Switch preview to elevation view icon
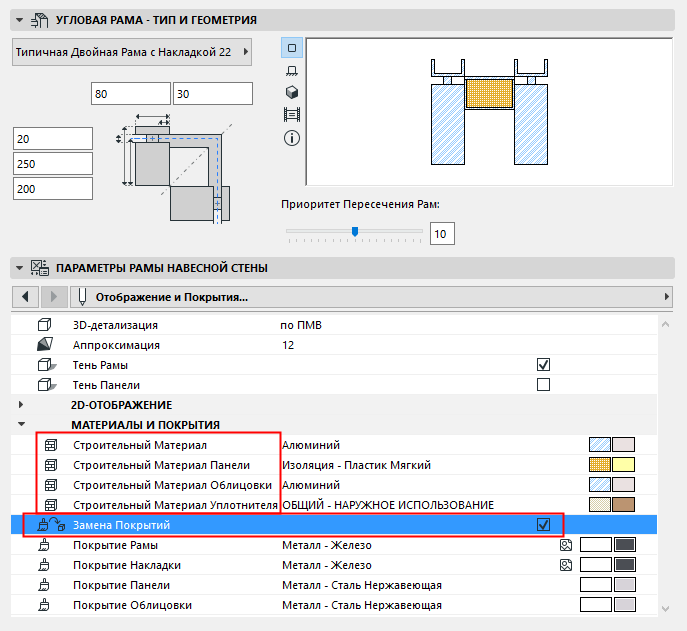 coord(292,70)
